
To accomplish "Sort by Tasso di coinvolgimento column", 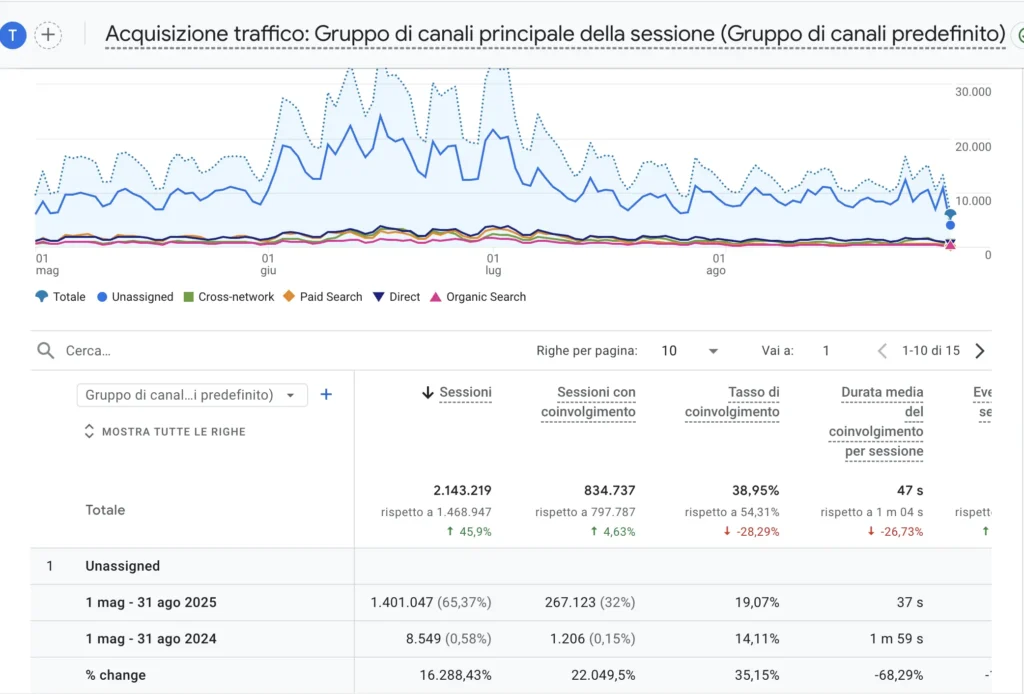I will 732,402.
